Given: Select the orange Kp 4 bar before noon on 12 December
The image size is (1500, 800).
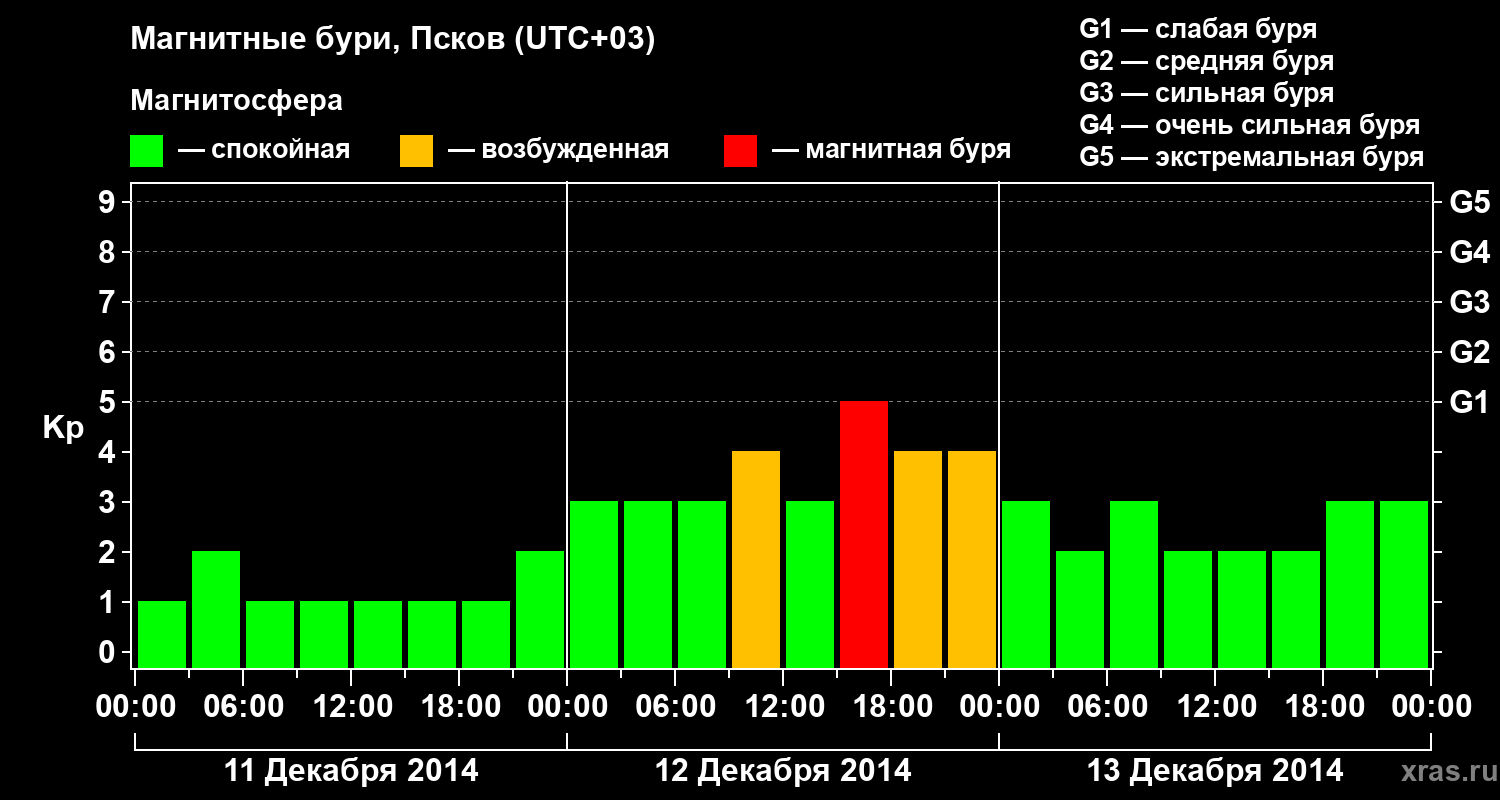Looking at the screenshot, I should pos(756,559).
